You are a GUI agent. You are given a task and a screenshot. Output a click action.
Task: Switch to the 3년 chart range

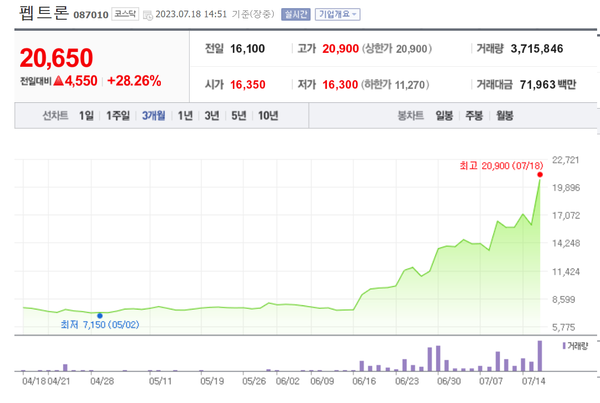click(211, 116)
